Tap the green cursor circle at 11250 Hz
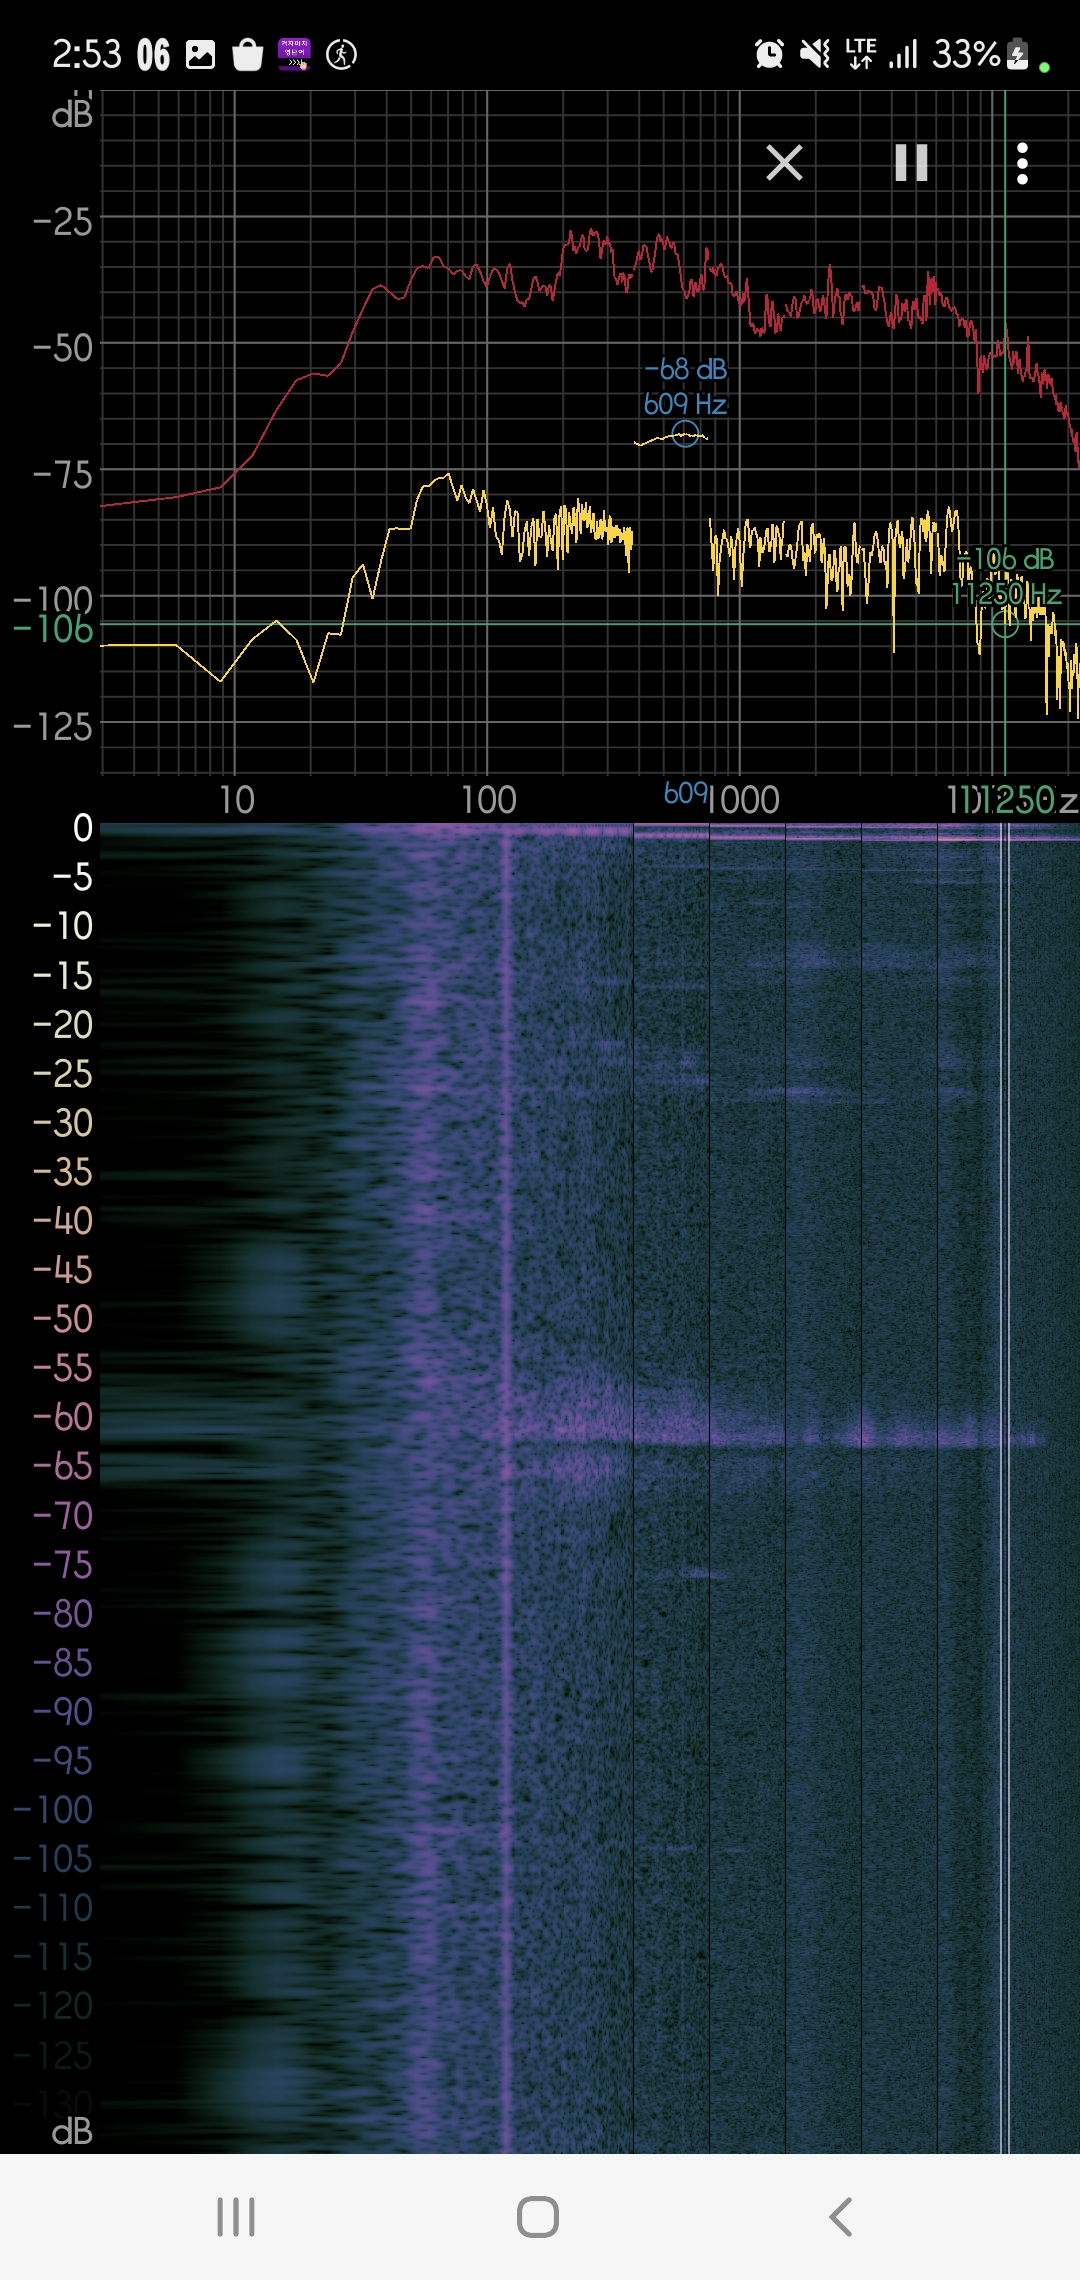Screen dimensions: 1080x2280 pyautogui.click(x=1004, y=624)
